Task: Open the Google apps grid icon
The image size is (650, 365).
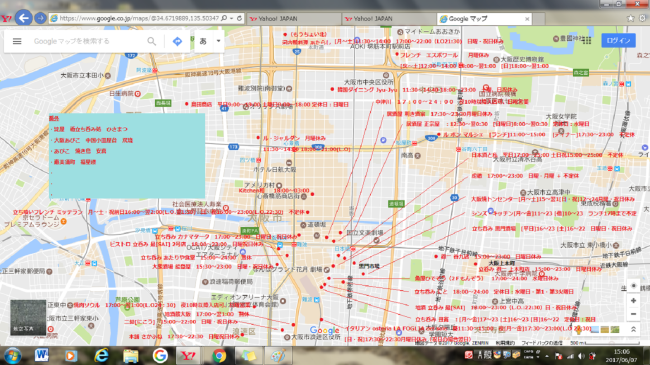Action: click(x=587, y=40)
